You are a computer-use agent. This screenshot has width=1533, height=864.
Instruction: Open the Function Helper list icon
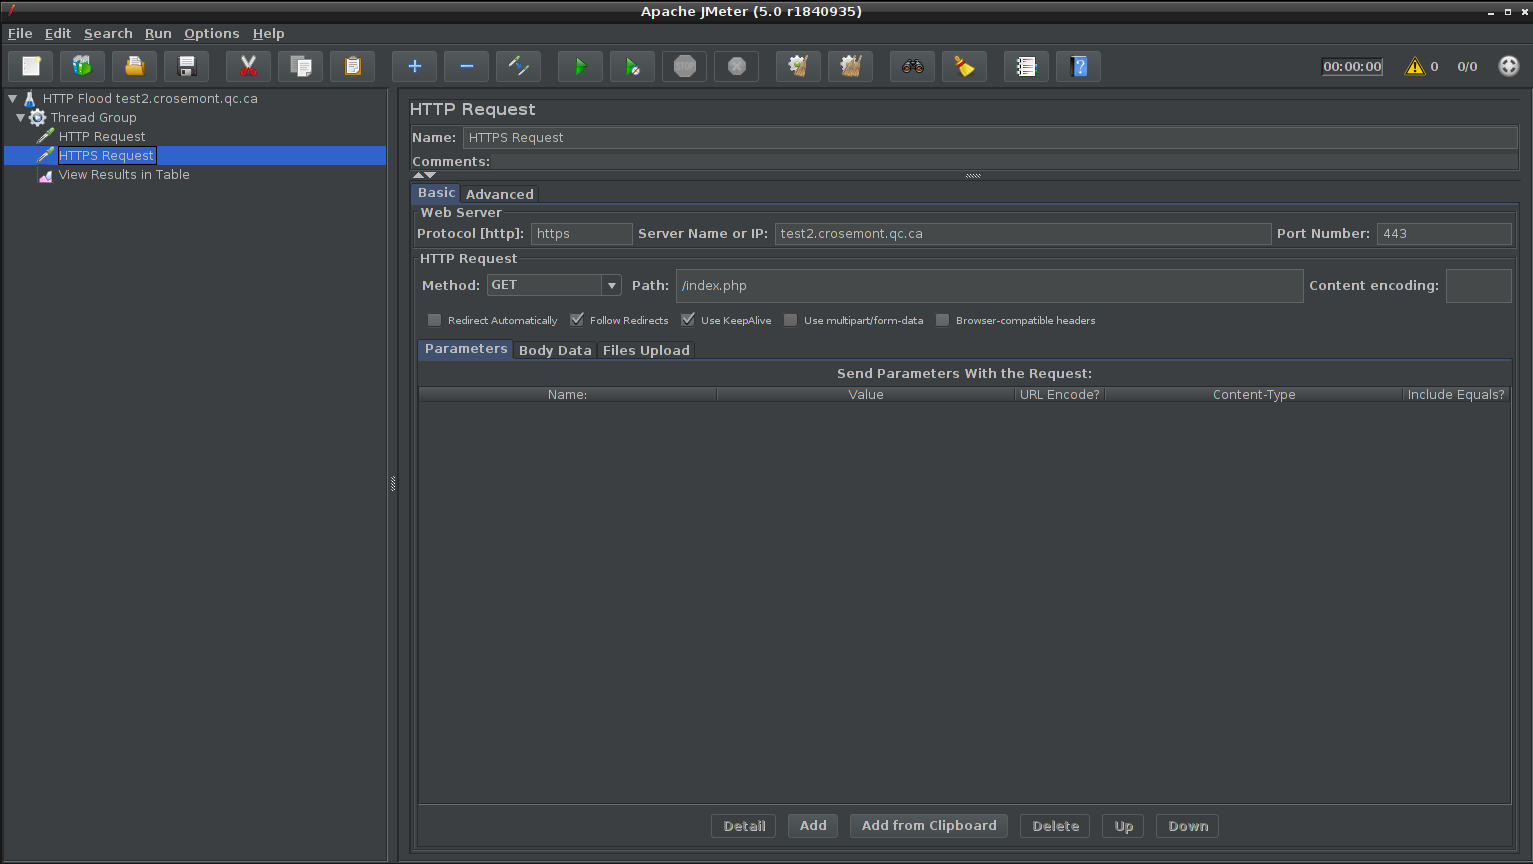1026,67
